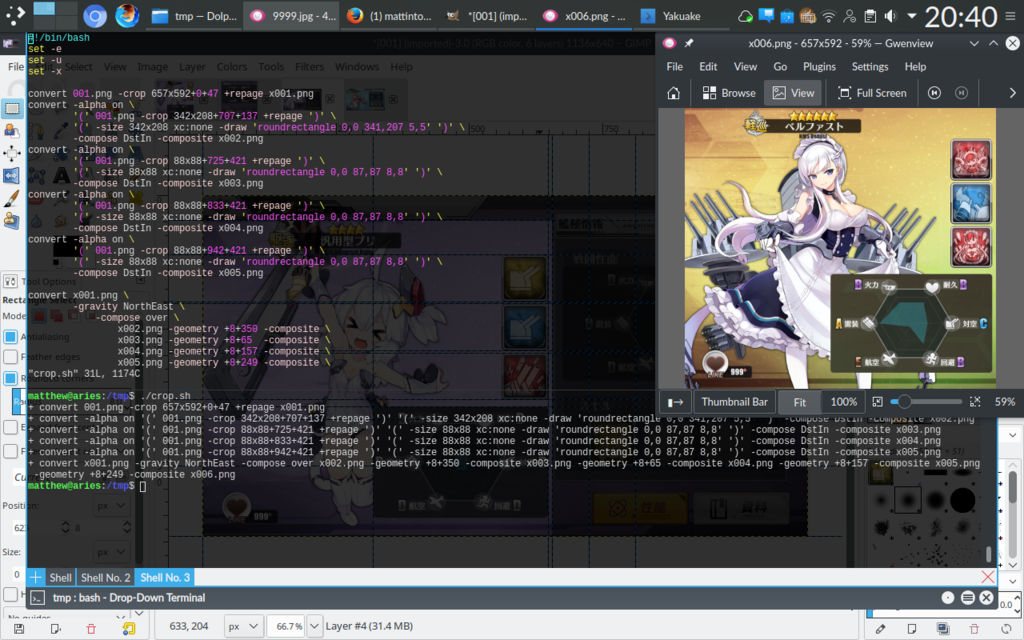Open KDE application launcher
The height and width of the screenshot is (640, 1024).
click(14, 14)
